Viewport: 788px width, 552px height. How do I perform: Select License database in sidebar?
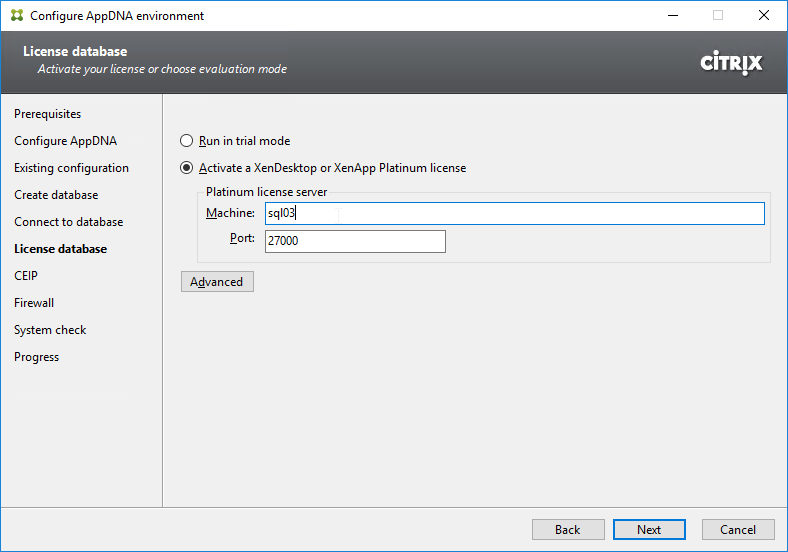(x=60, y=249)
